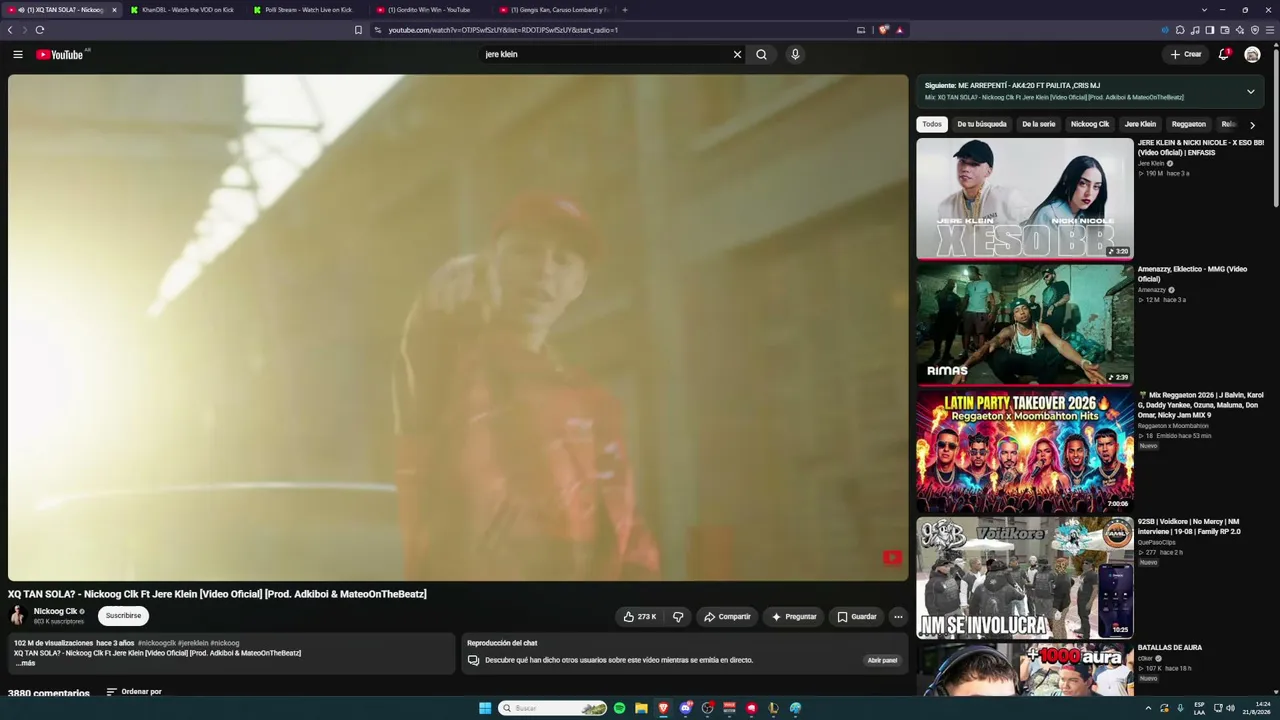Viewport: 1280px width, 720px height.
Task: Open the #nickoogclk hashtag link
Action: coord(157,643)
